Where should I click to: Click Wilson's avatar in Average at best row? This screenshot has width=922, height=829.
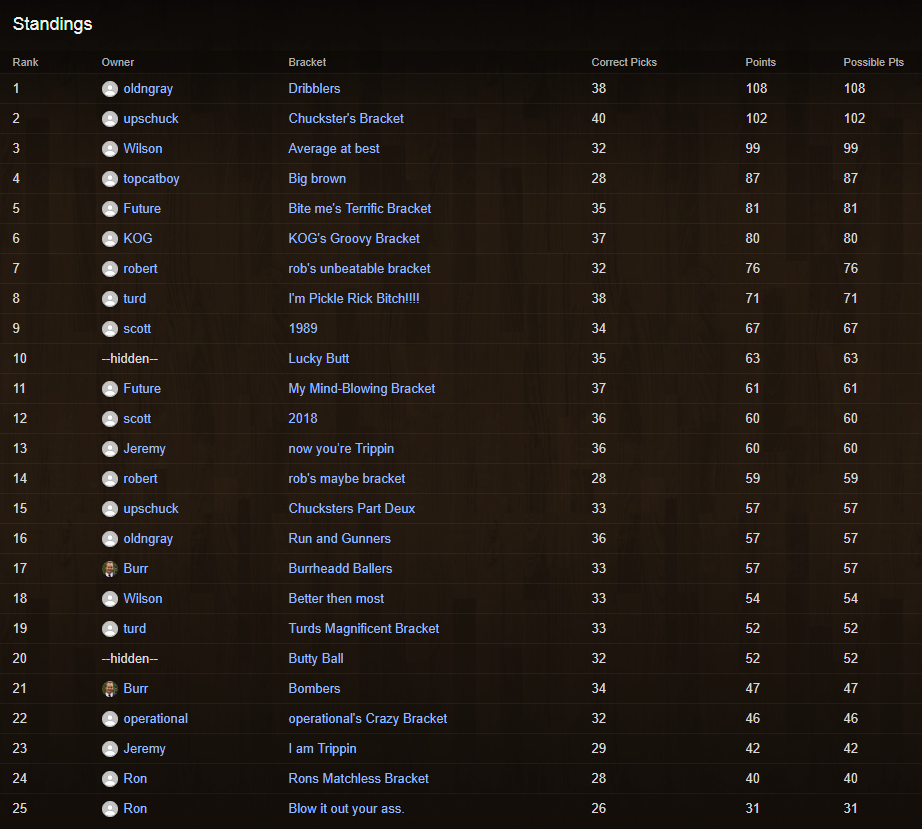click(x=110, y=149)
